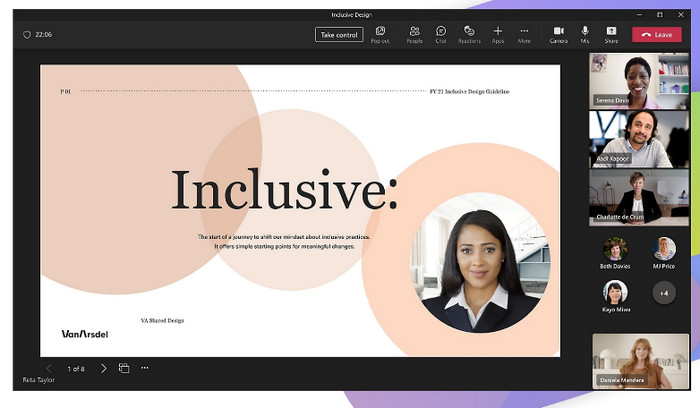Open the slide grid view icon
This screenshot has height=408, width=700.
click(x=124, y=368)
